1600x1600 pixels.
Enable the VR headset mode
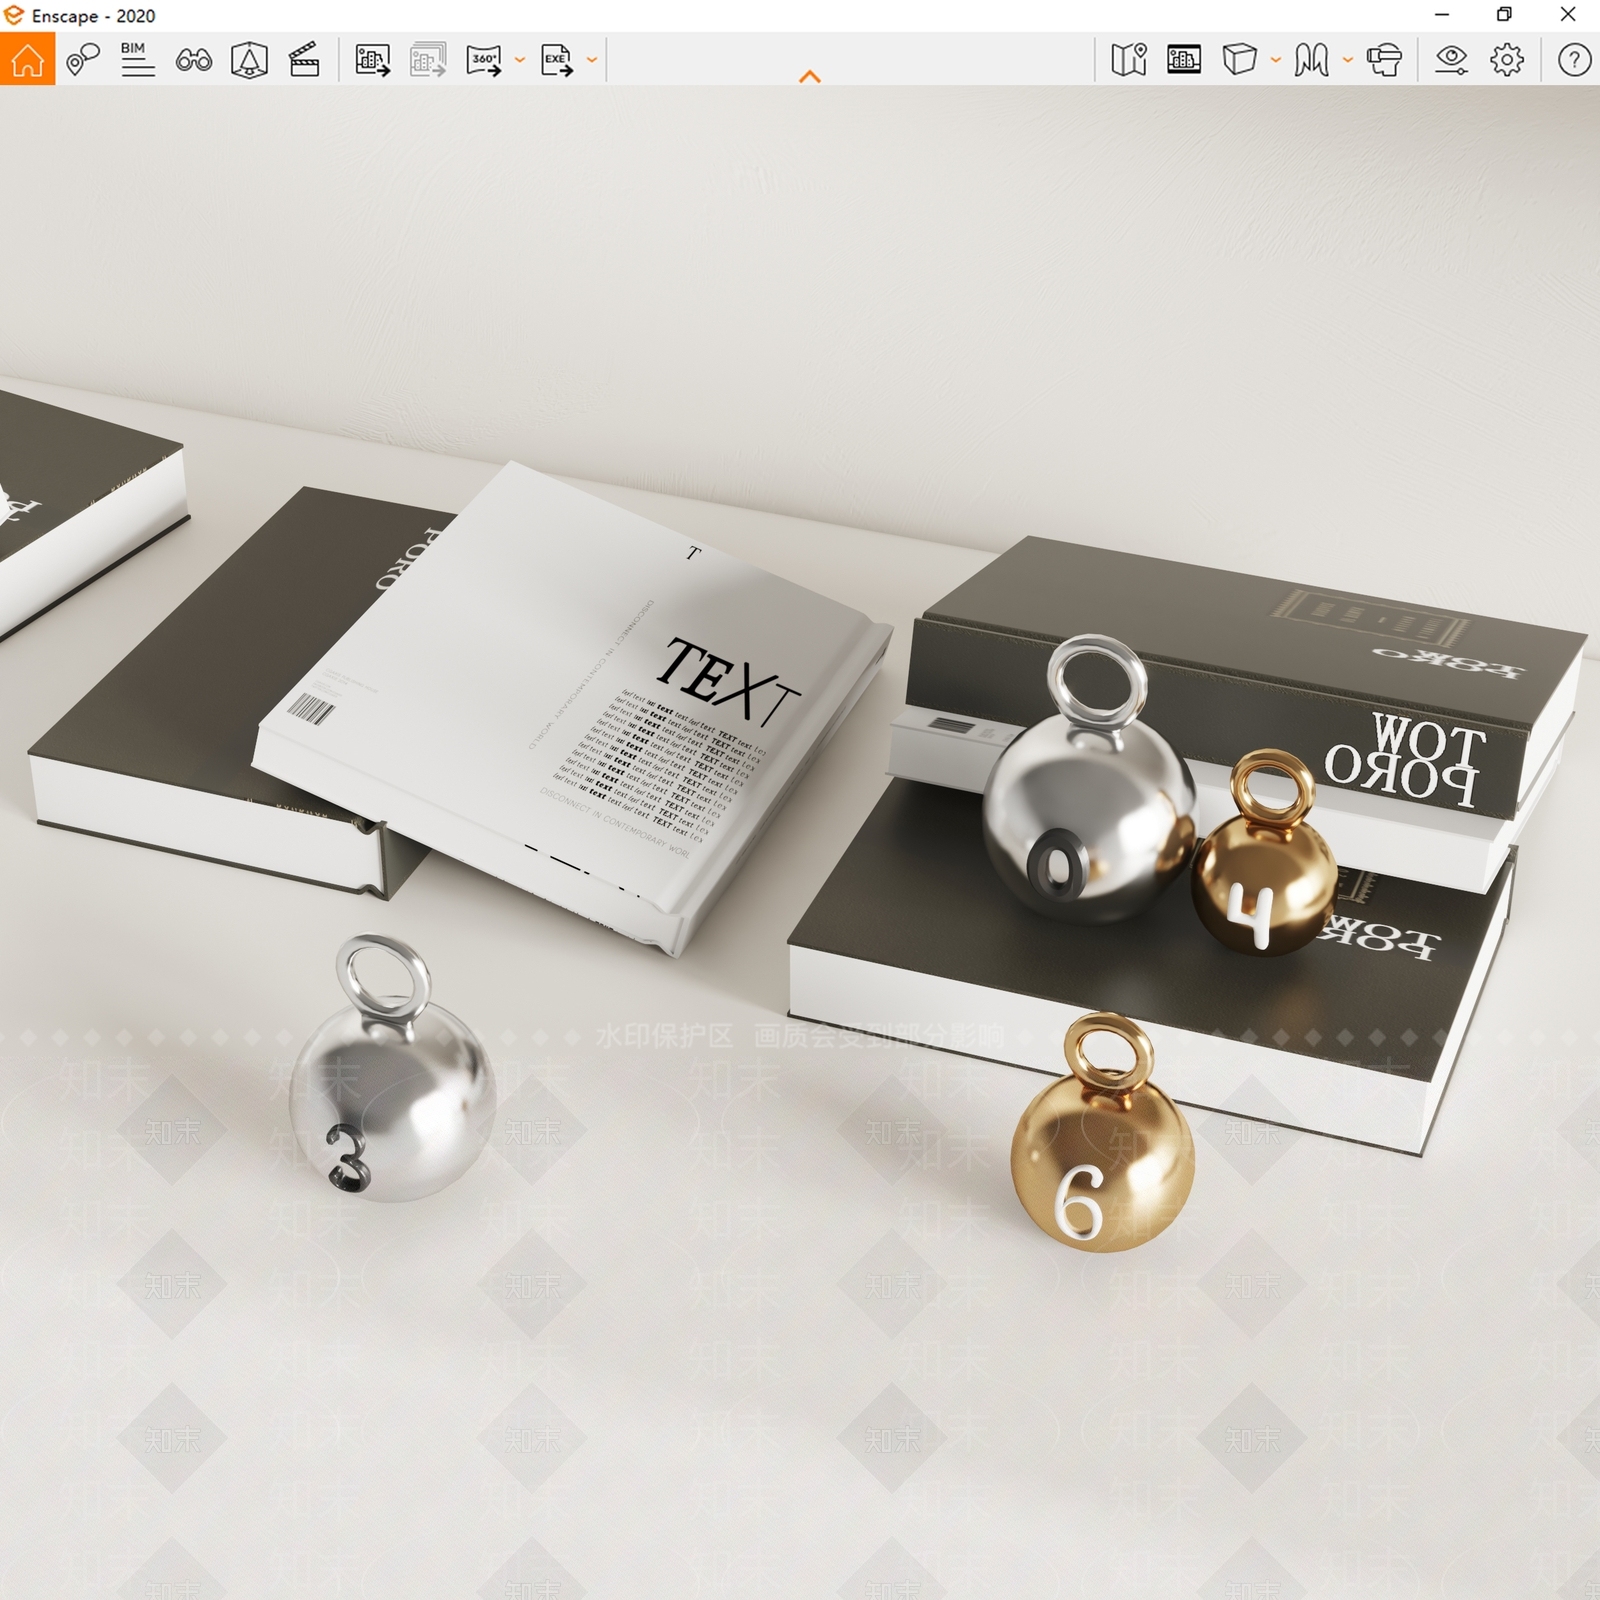pos(1384,59)
